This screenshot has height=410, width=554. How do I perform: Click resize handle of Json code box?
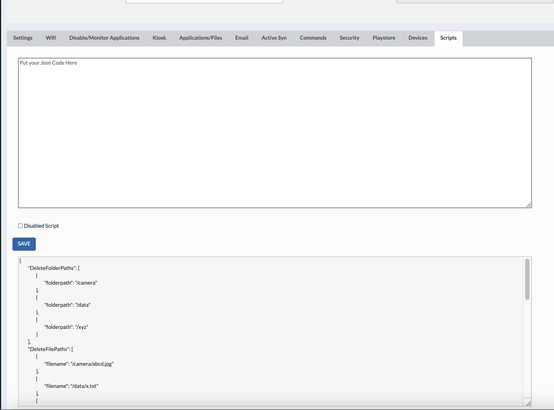pyautogui.click(x=529, y=205)
